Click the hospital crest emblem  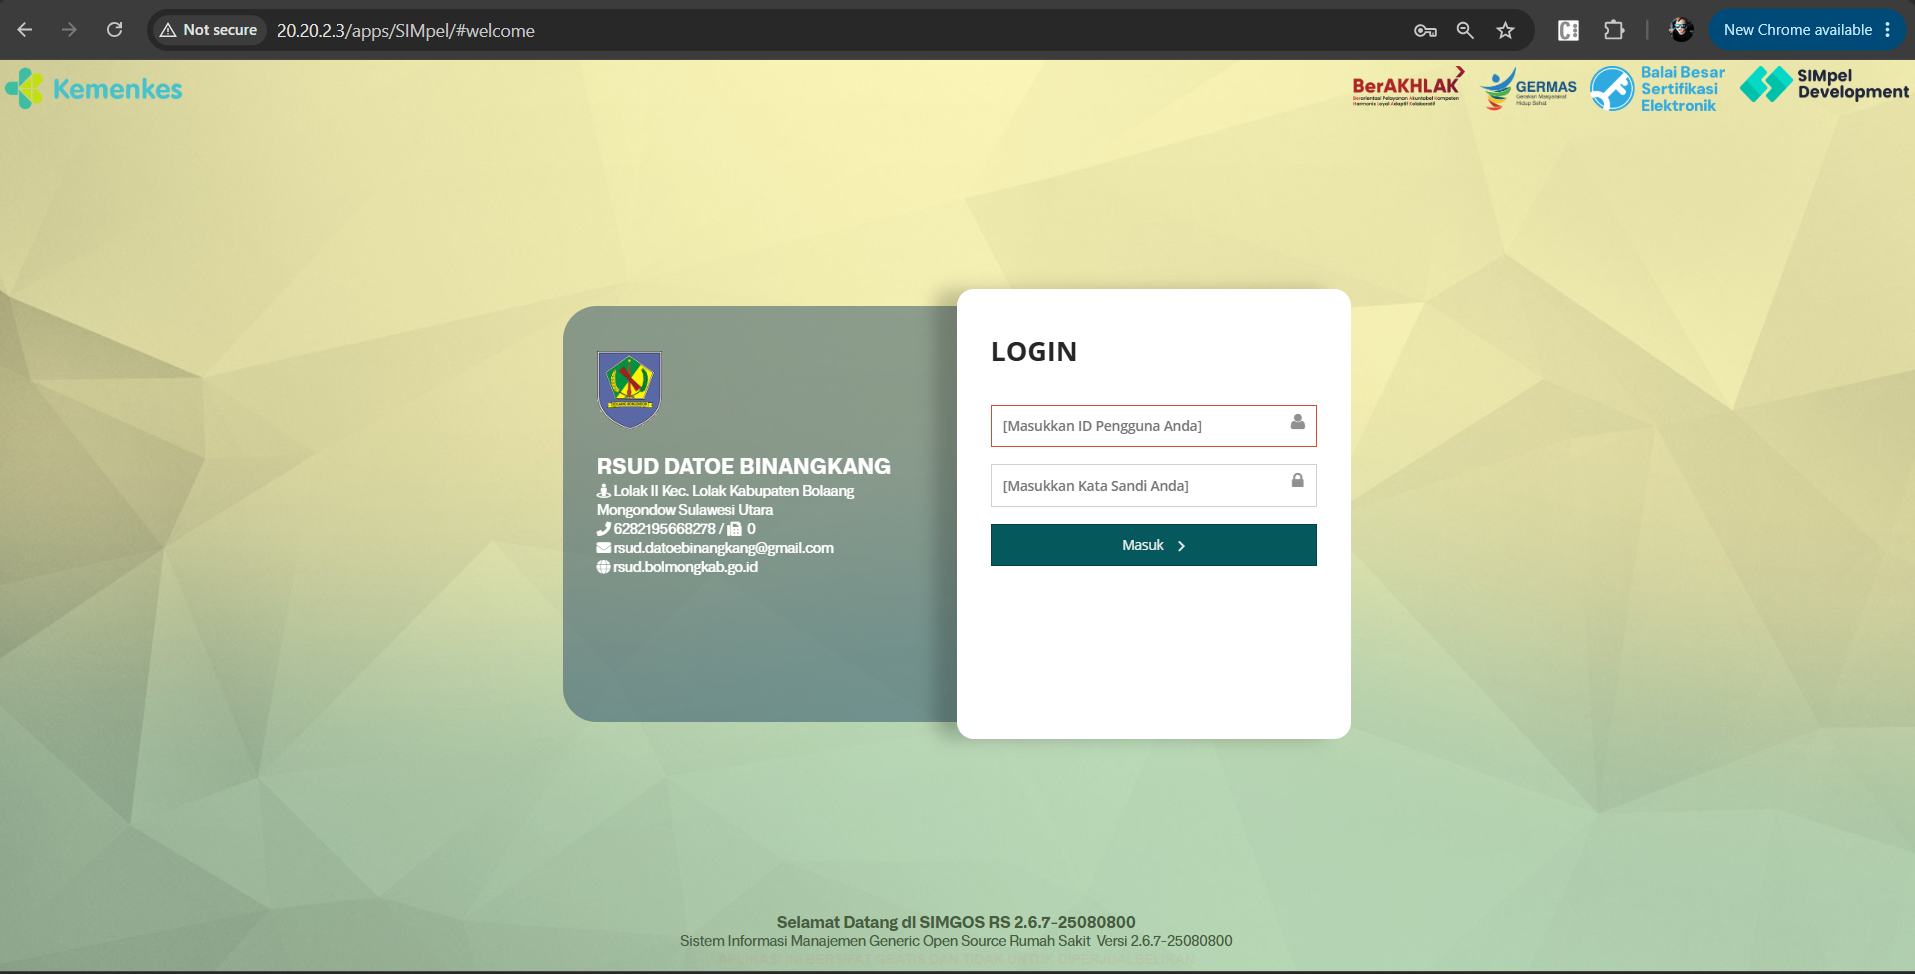629,389
